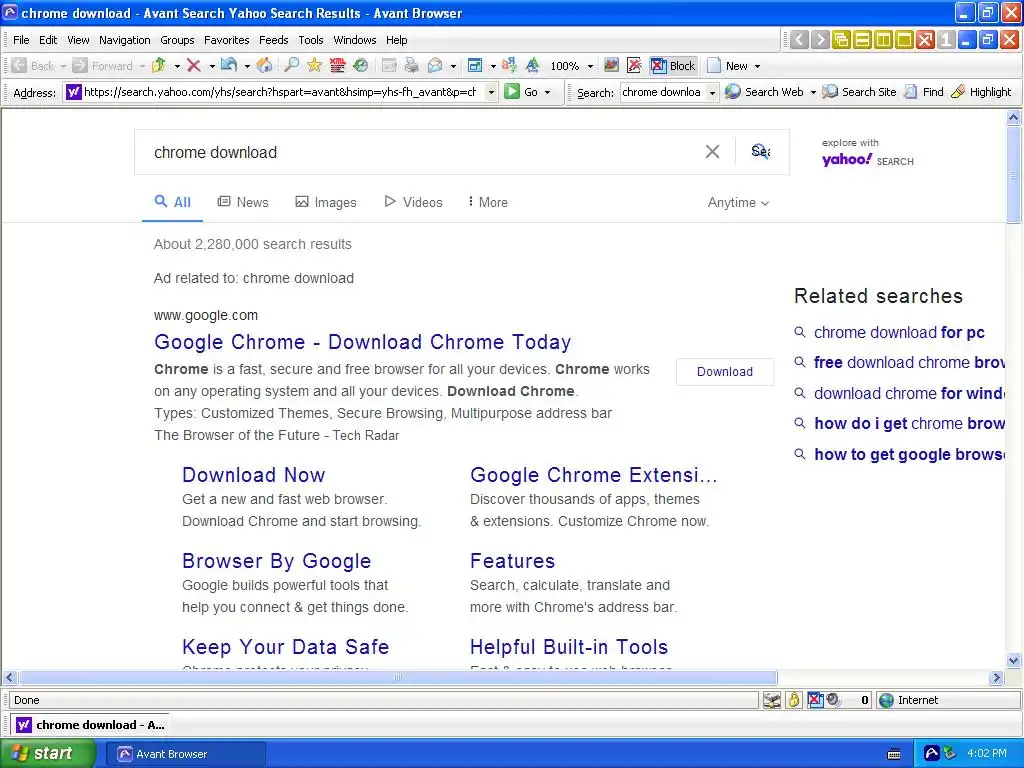This screenshot has width=1024, height=768.
Task: Click the Avant Browser system tray icon
Action: point(931,754)
